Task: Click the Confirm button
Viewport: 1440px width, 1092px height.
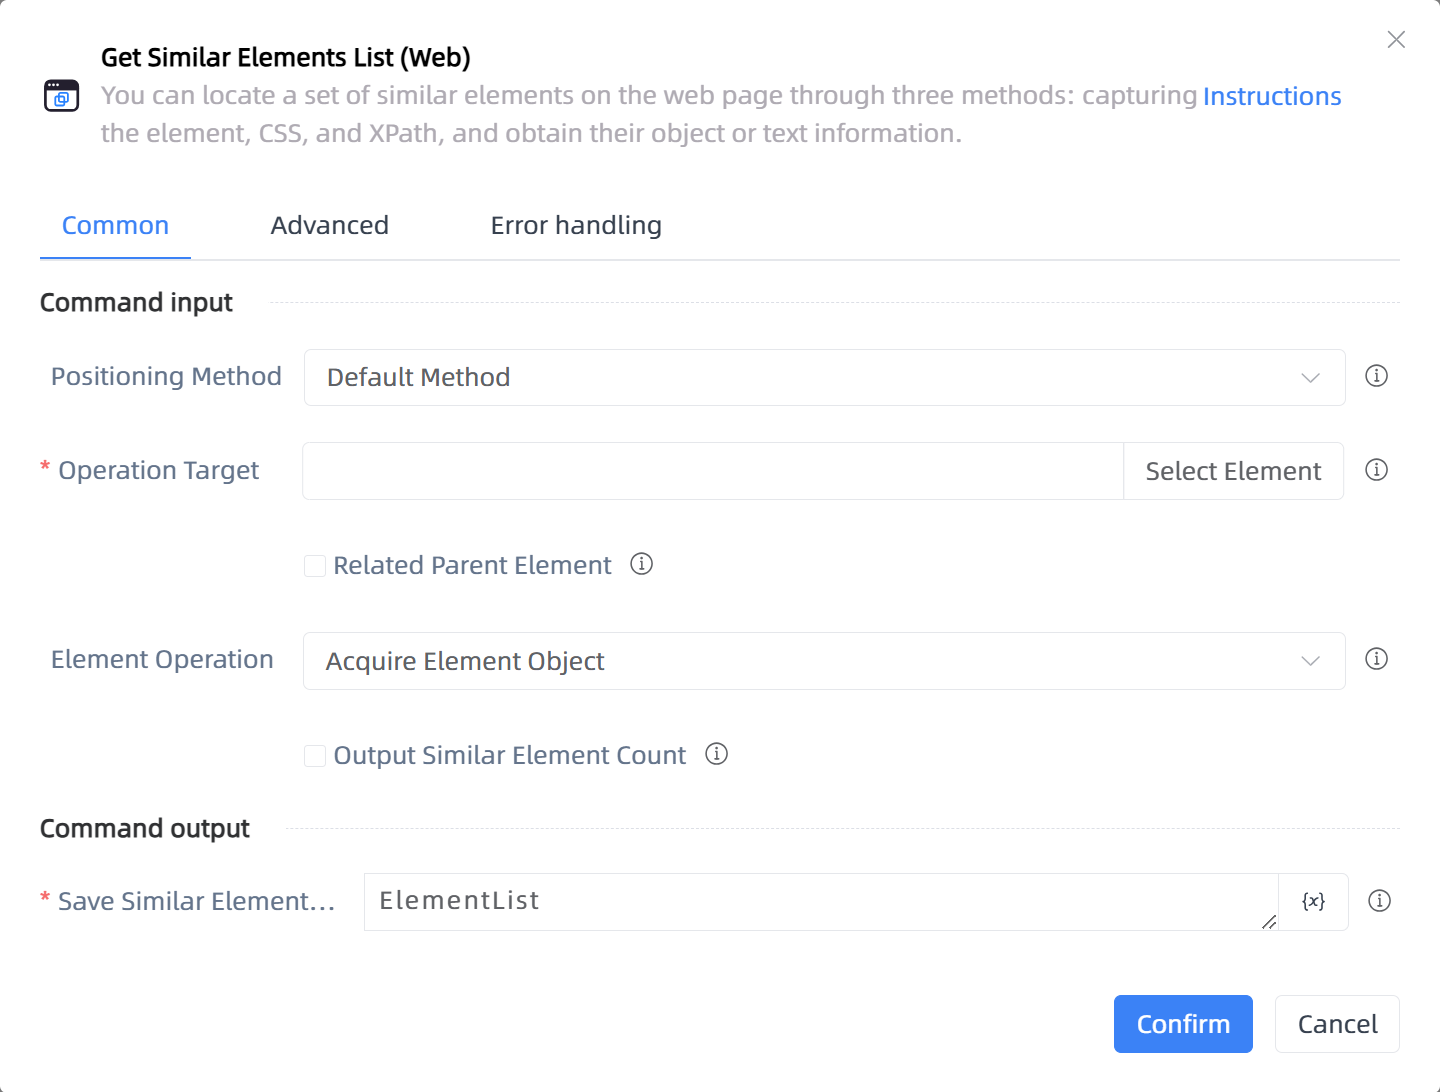Action: click(1183, 1024)
